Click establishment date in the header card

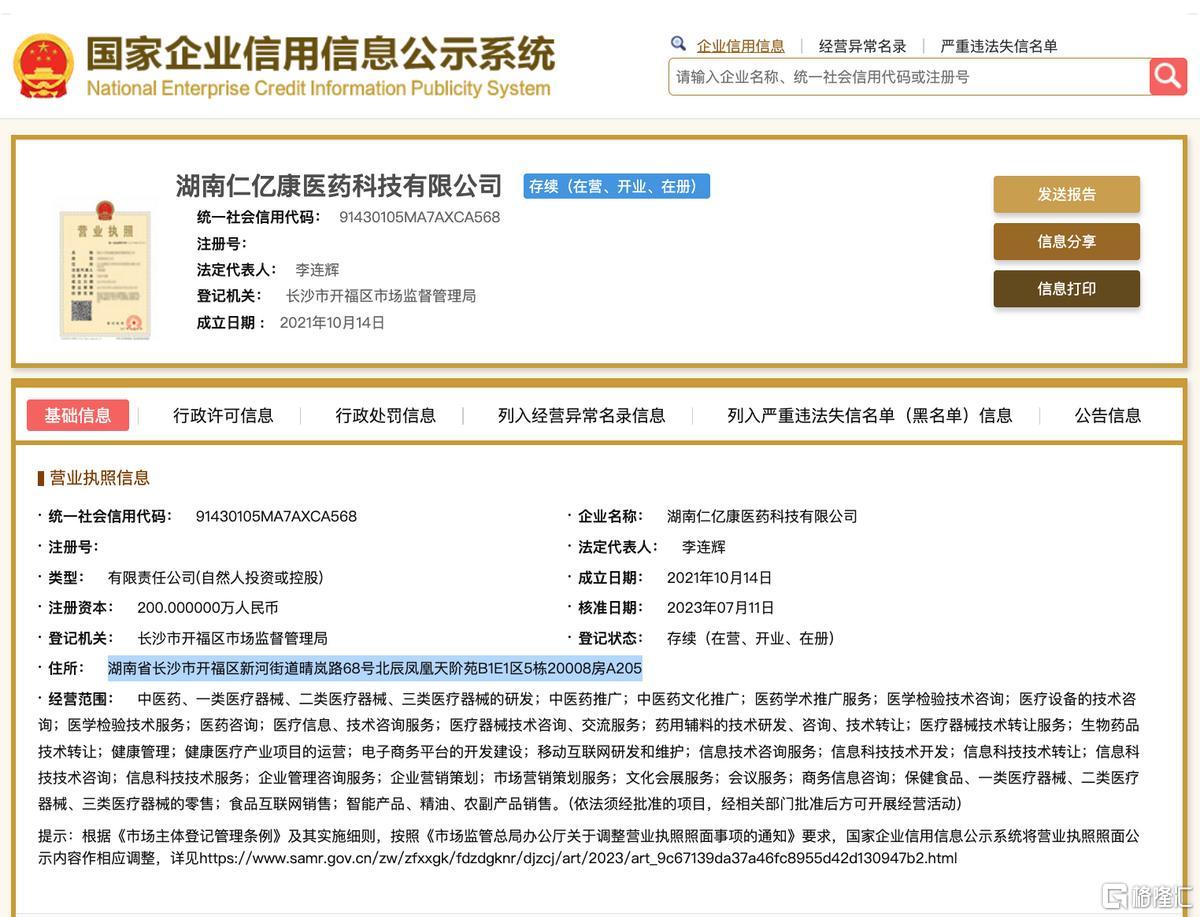[x=332, y=322]
